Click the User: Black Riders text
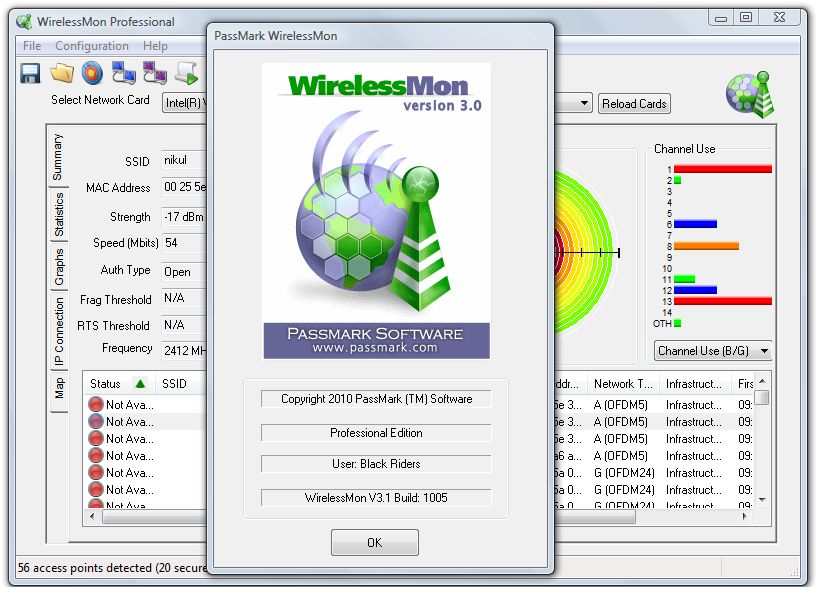The image size is (818, 589). pos(376,464)
